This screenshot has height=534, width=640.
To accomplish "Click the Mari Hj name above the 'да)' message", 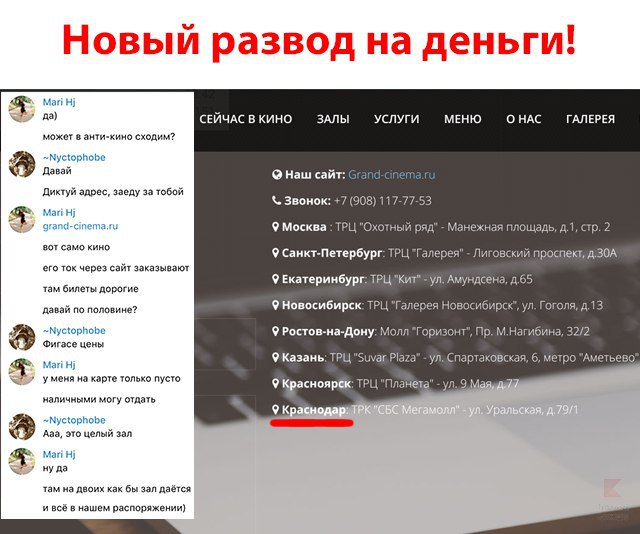I will coord(59,102).
